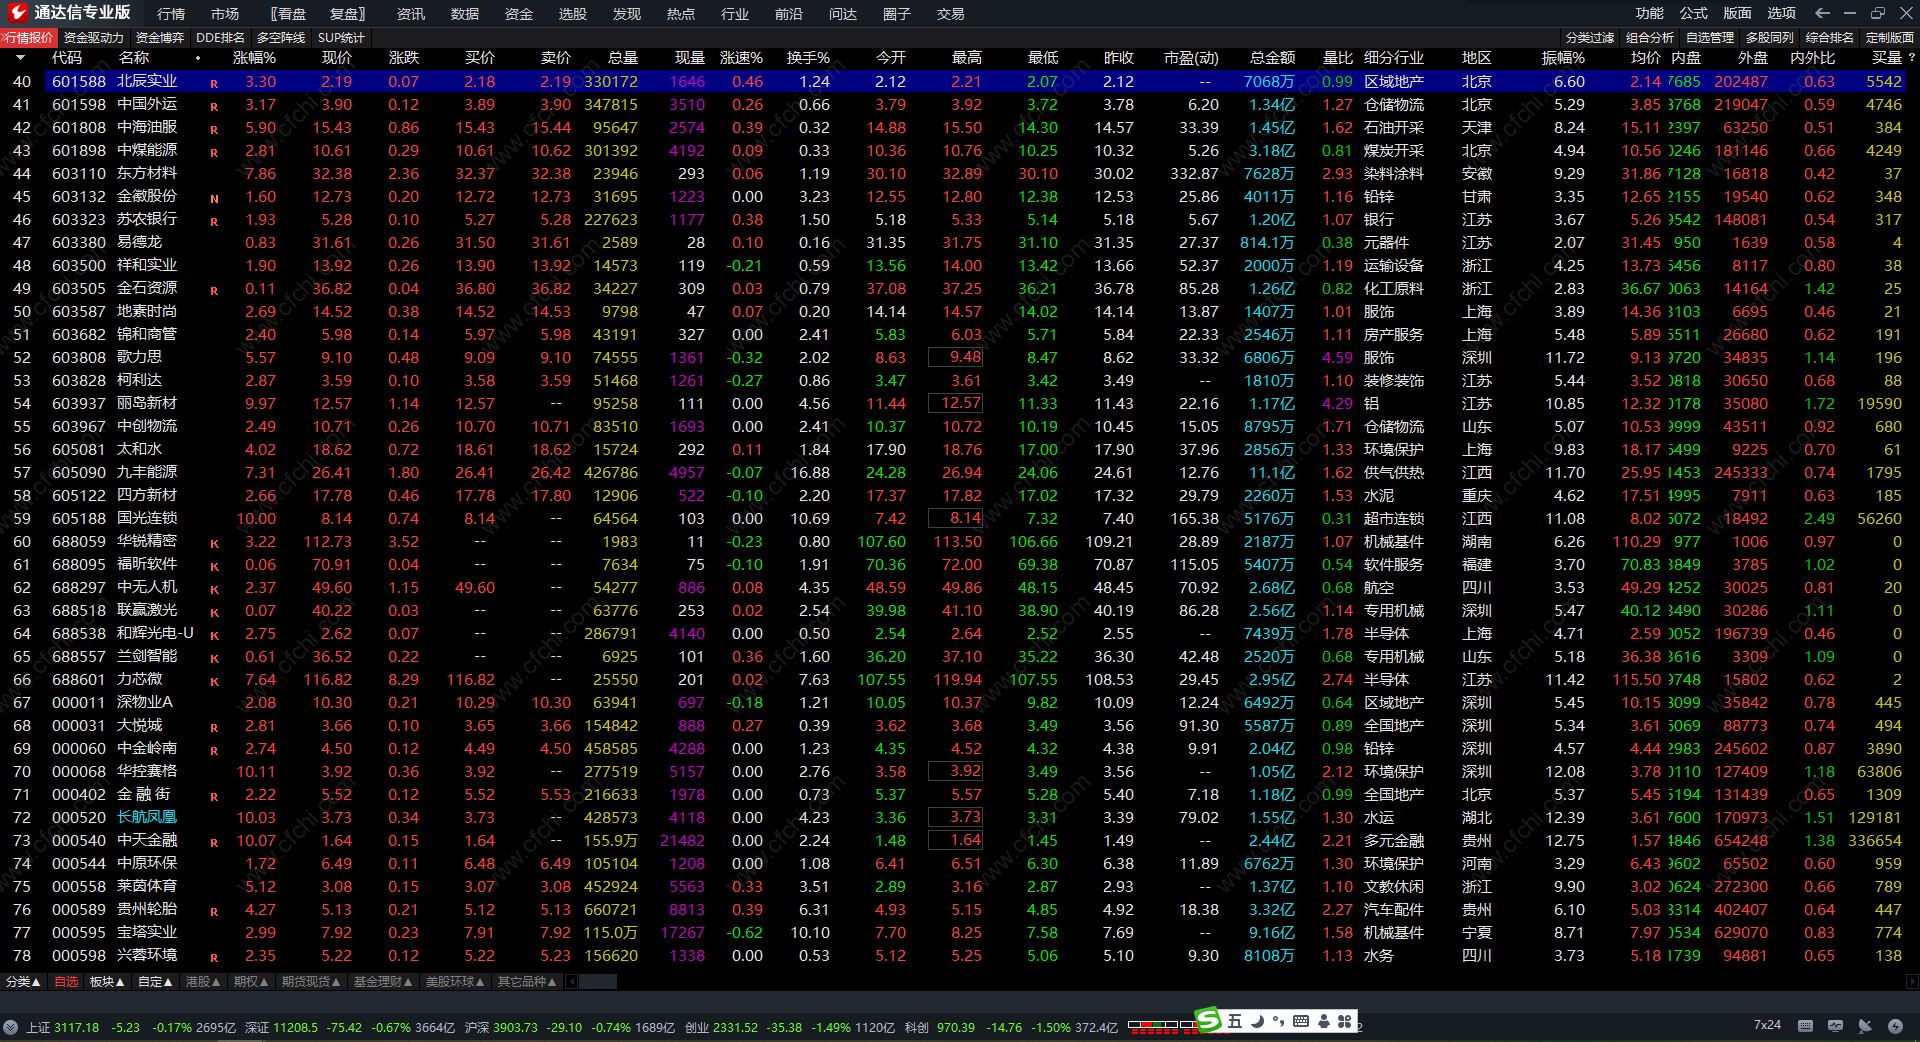
Task: Open the 公式 menu
Action: point(1694,14)
